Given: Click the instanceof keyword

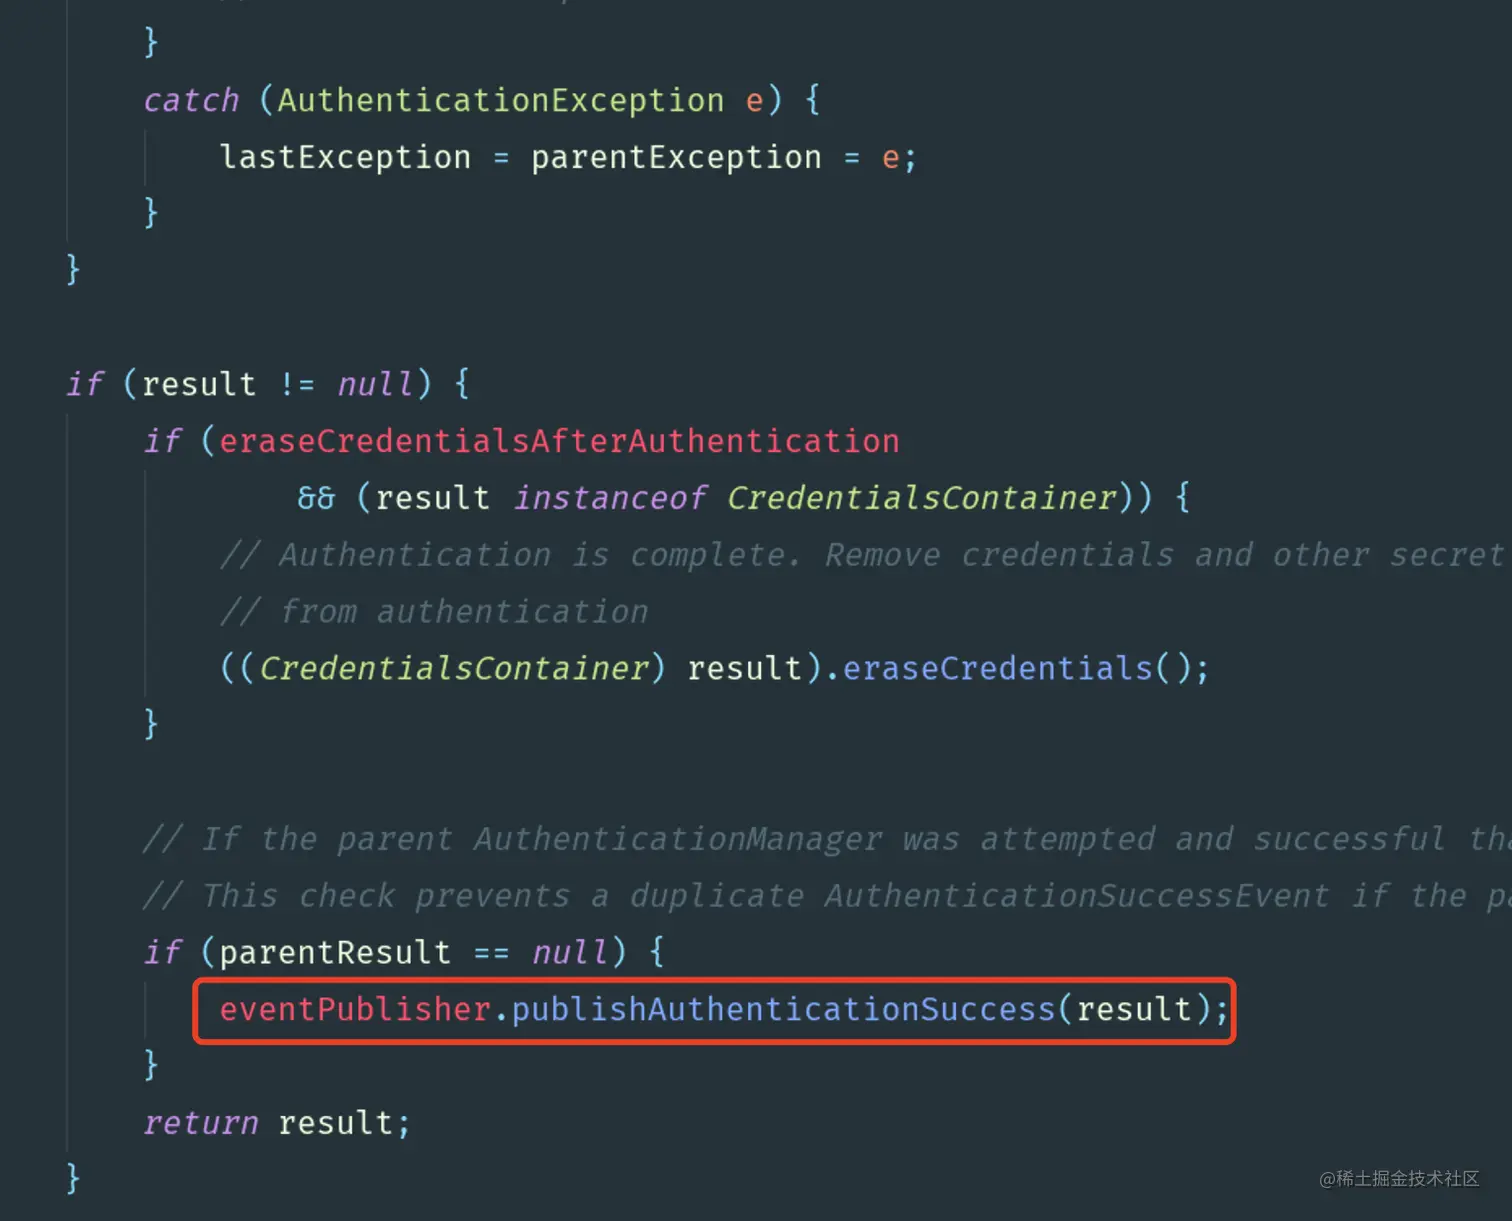Looking at the screenshot, I should point(610,498).
